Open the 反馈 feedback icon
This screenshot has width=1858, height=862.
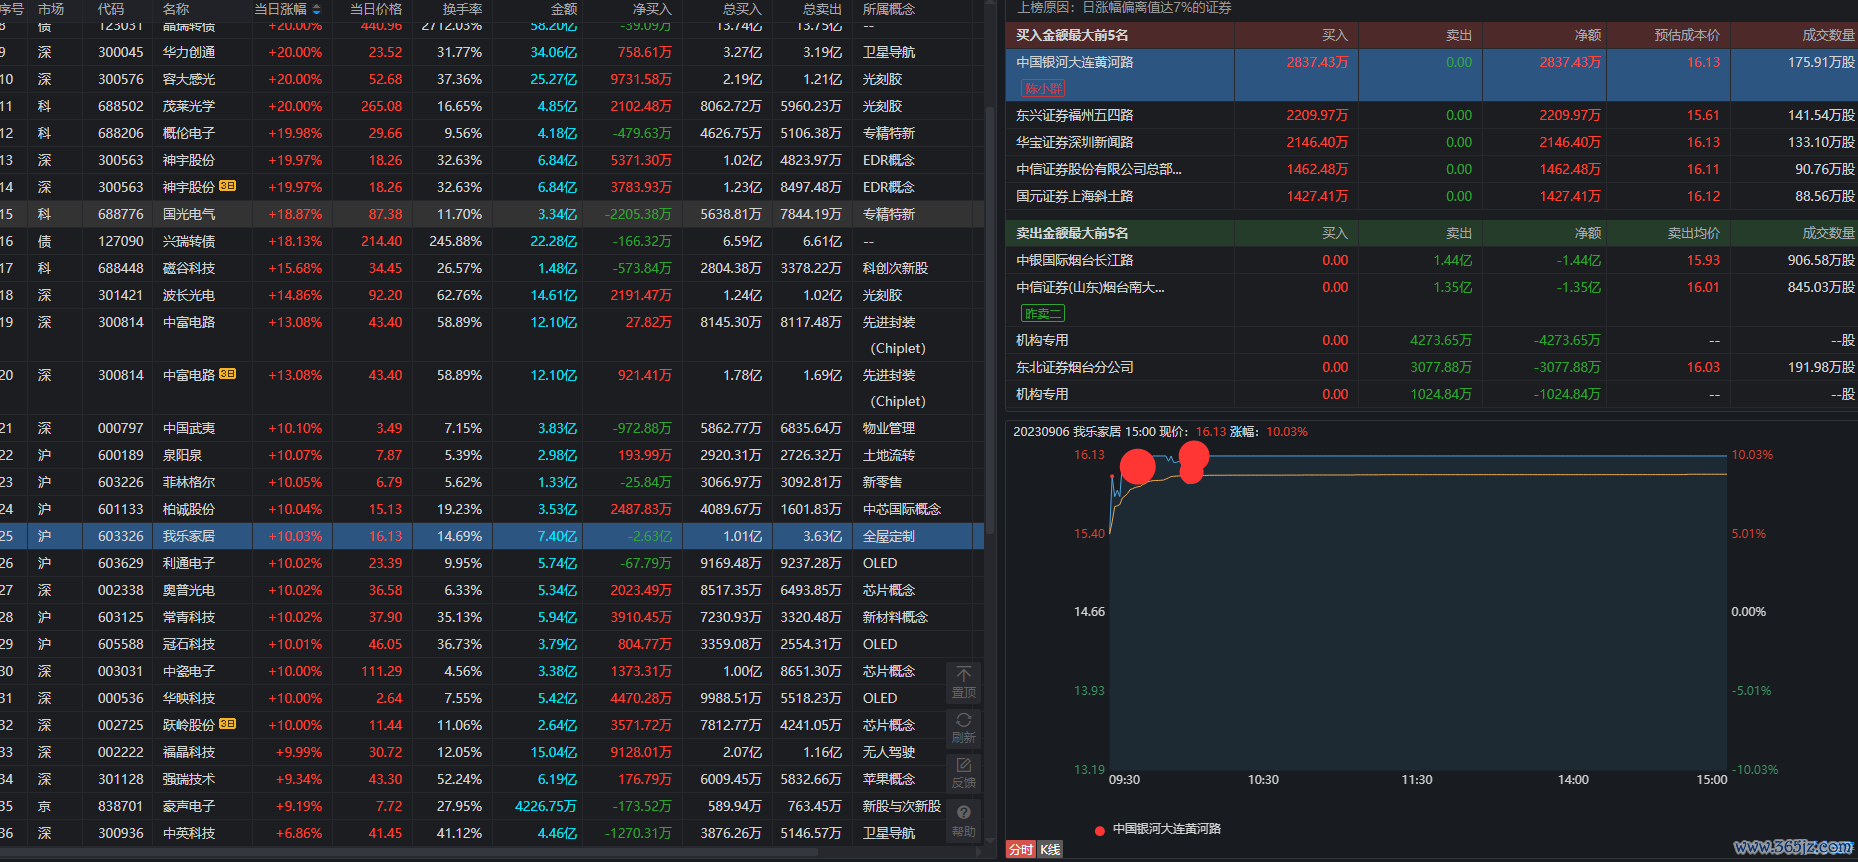[x=964, y=773]
